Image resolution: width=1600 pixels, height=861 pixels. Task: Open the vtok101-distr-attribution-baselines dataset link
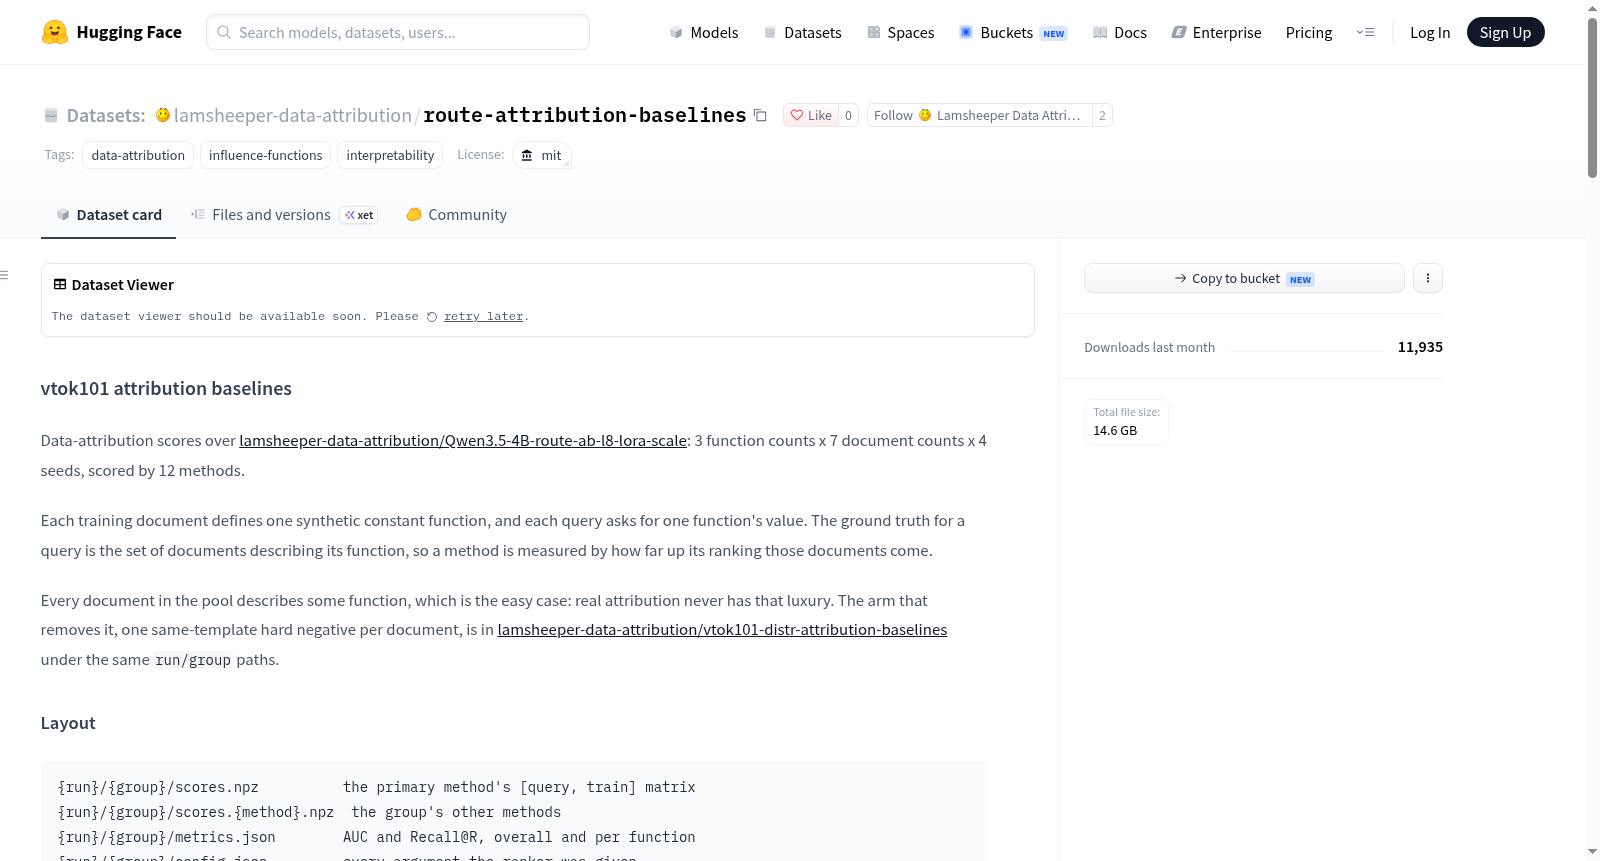[x=722, y=629]
